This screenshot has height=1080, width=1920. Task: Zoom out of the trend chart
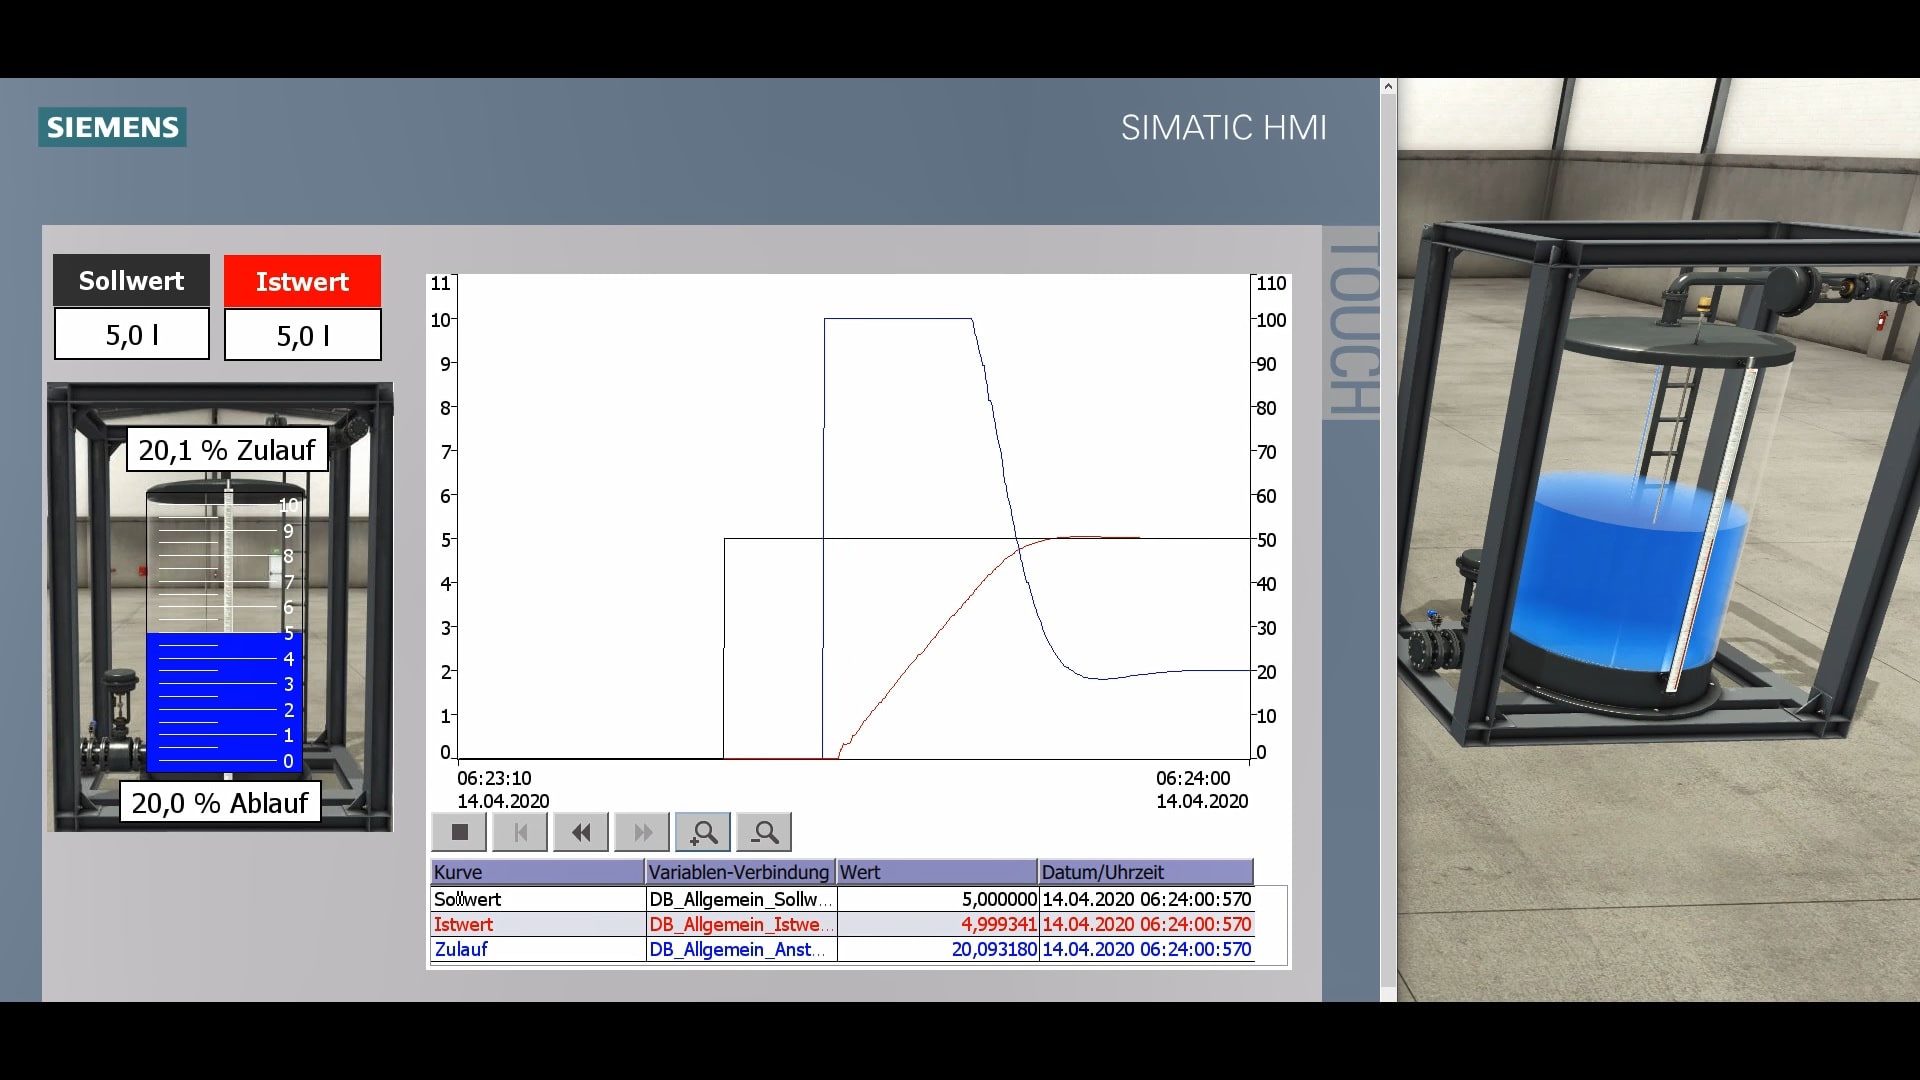pos(764,832)
